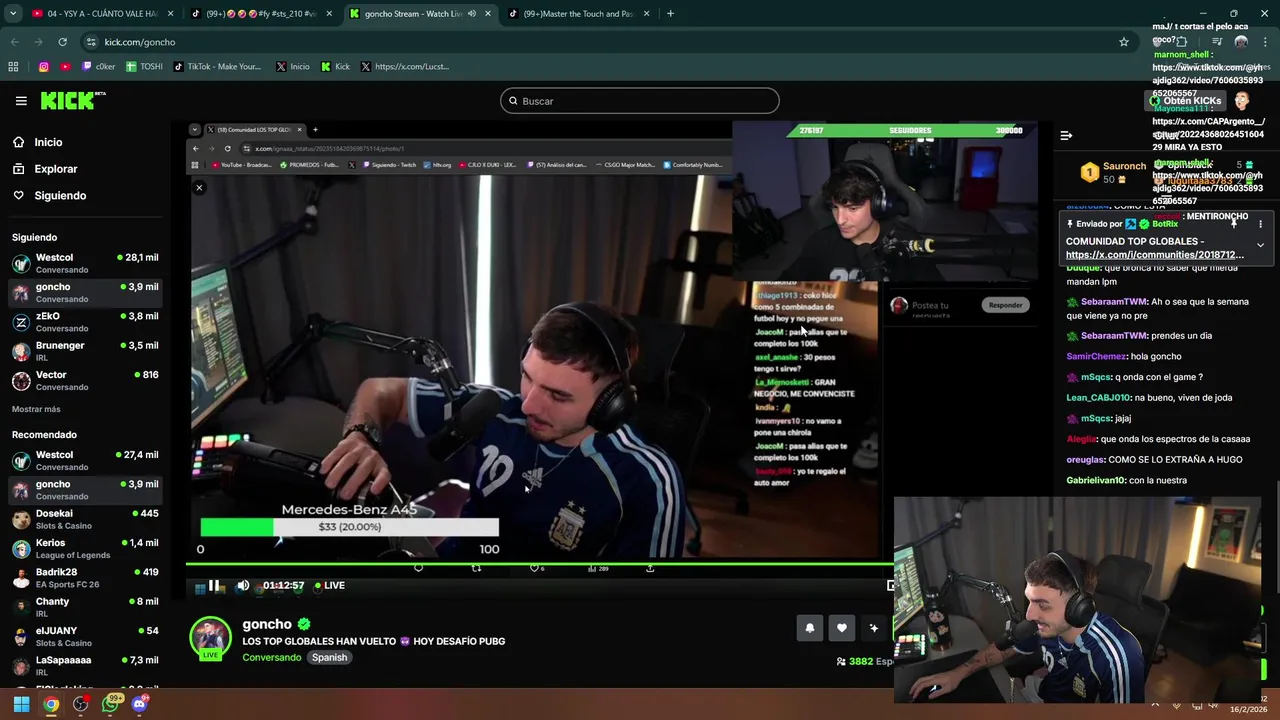This screenshot has width=1280, height=720.
Task: Expand the list with Mostrar más
Action: [36, 409]
